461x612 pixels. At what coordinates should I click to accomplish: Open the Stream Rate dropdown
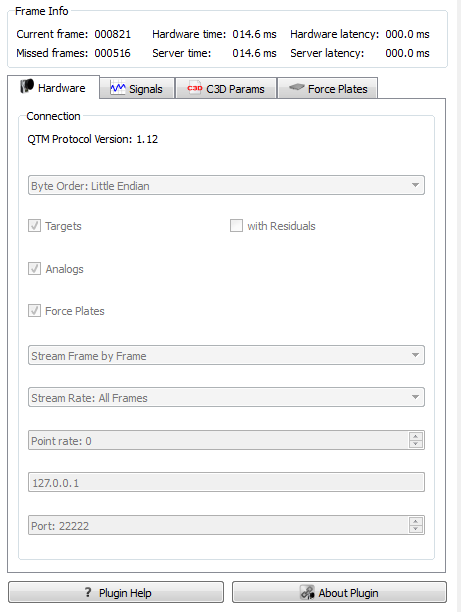pyautogui.click(x=226, y=397)
